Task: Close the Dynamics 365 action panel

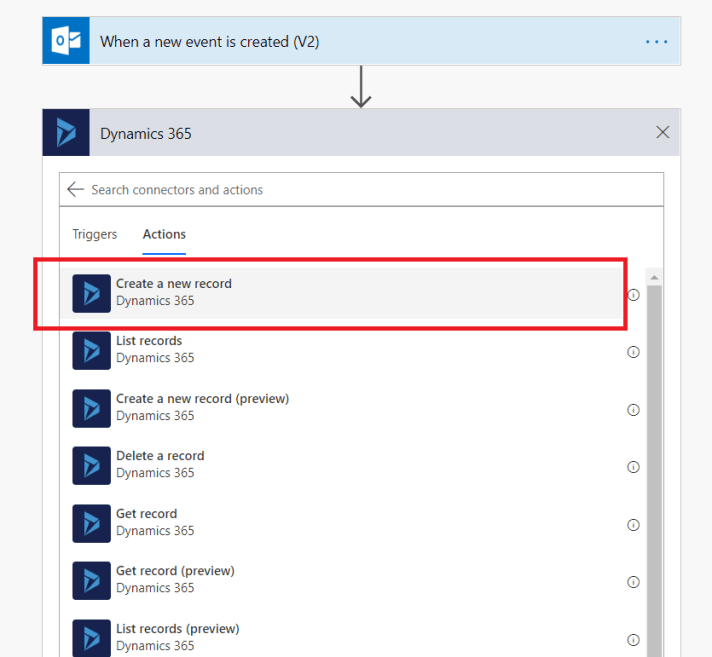Action: 662,132
